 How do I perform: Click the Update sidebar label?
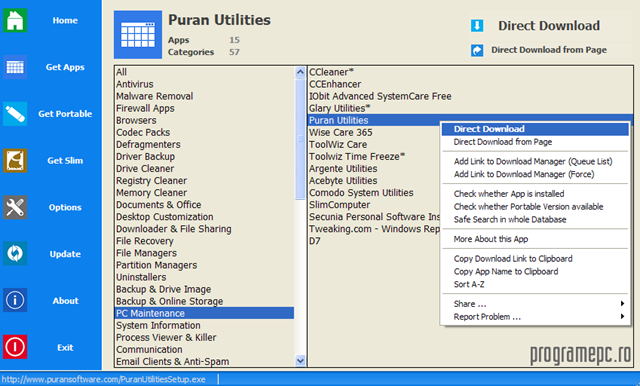coord(65,254)
